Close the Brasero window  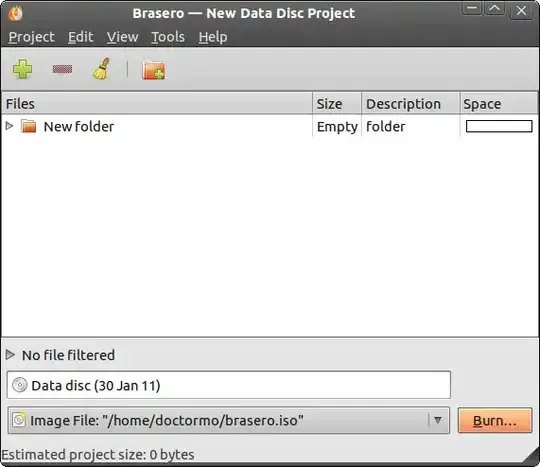(521, 10)
